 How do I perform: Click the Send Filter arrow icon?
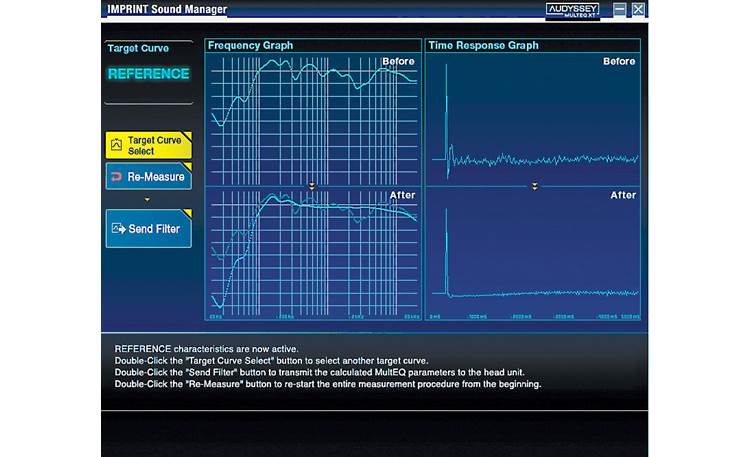coord(119,228)
